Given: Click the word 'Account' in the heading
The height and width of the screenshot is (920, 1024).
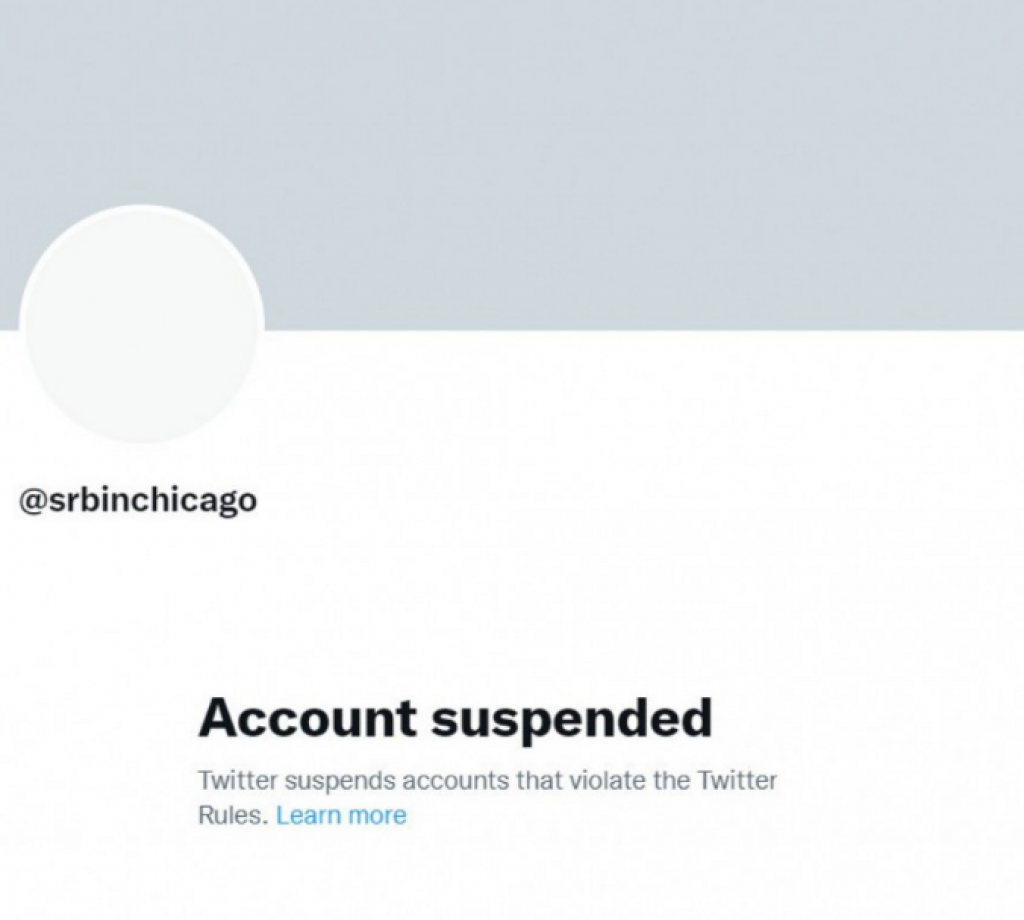Looking at the screenshot, I should (x=308, y=717).
